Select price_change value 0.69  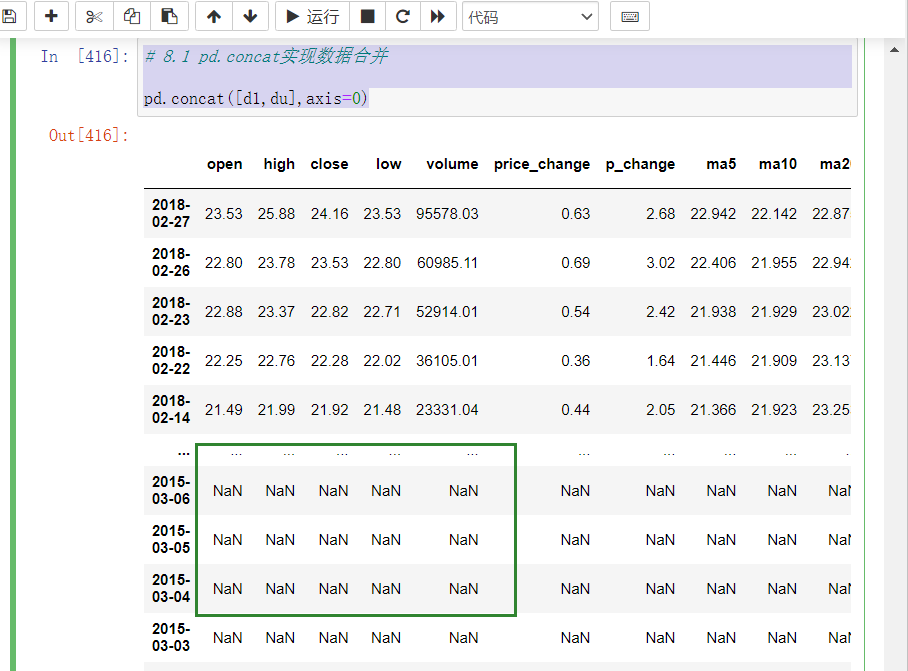point(576,263)
